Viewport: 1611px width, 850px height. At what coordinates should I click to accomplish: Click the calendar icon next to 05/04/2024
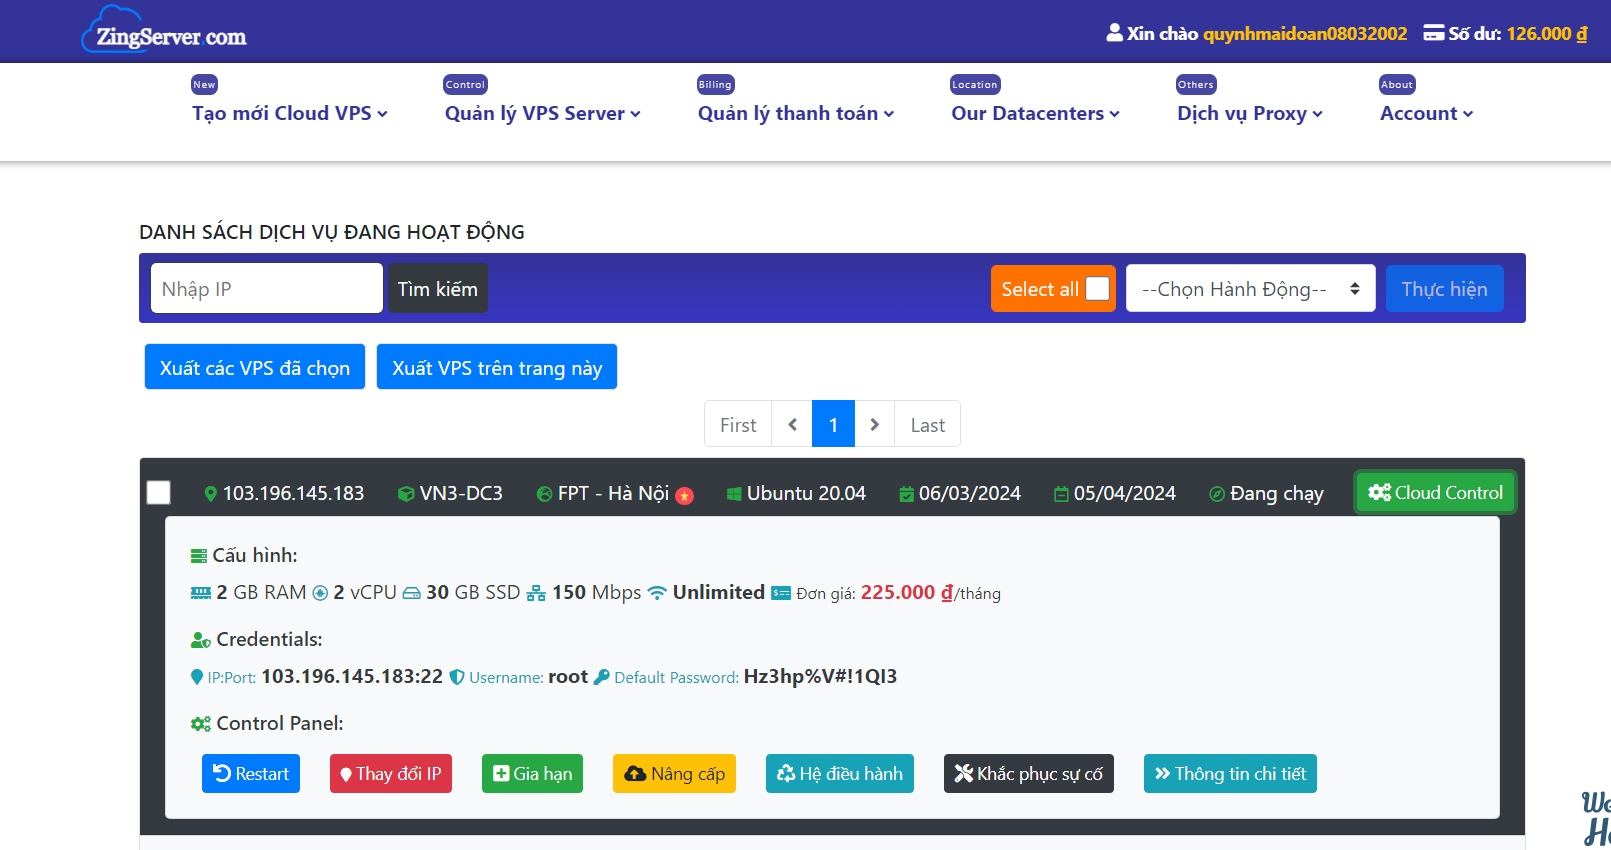(1061, 494)
